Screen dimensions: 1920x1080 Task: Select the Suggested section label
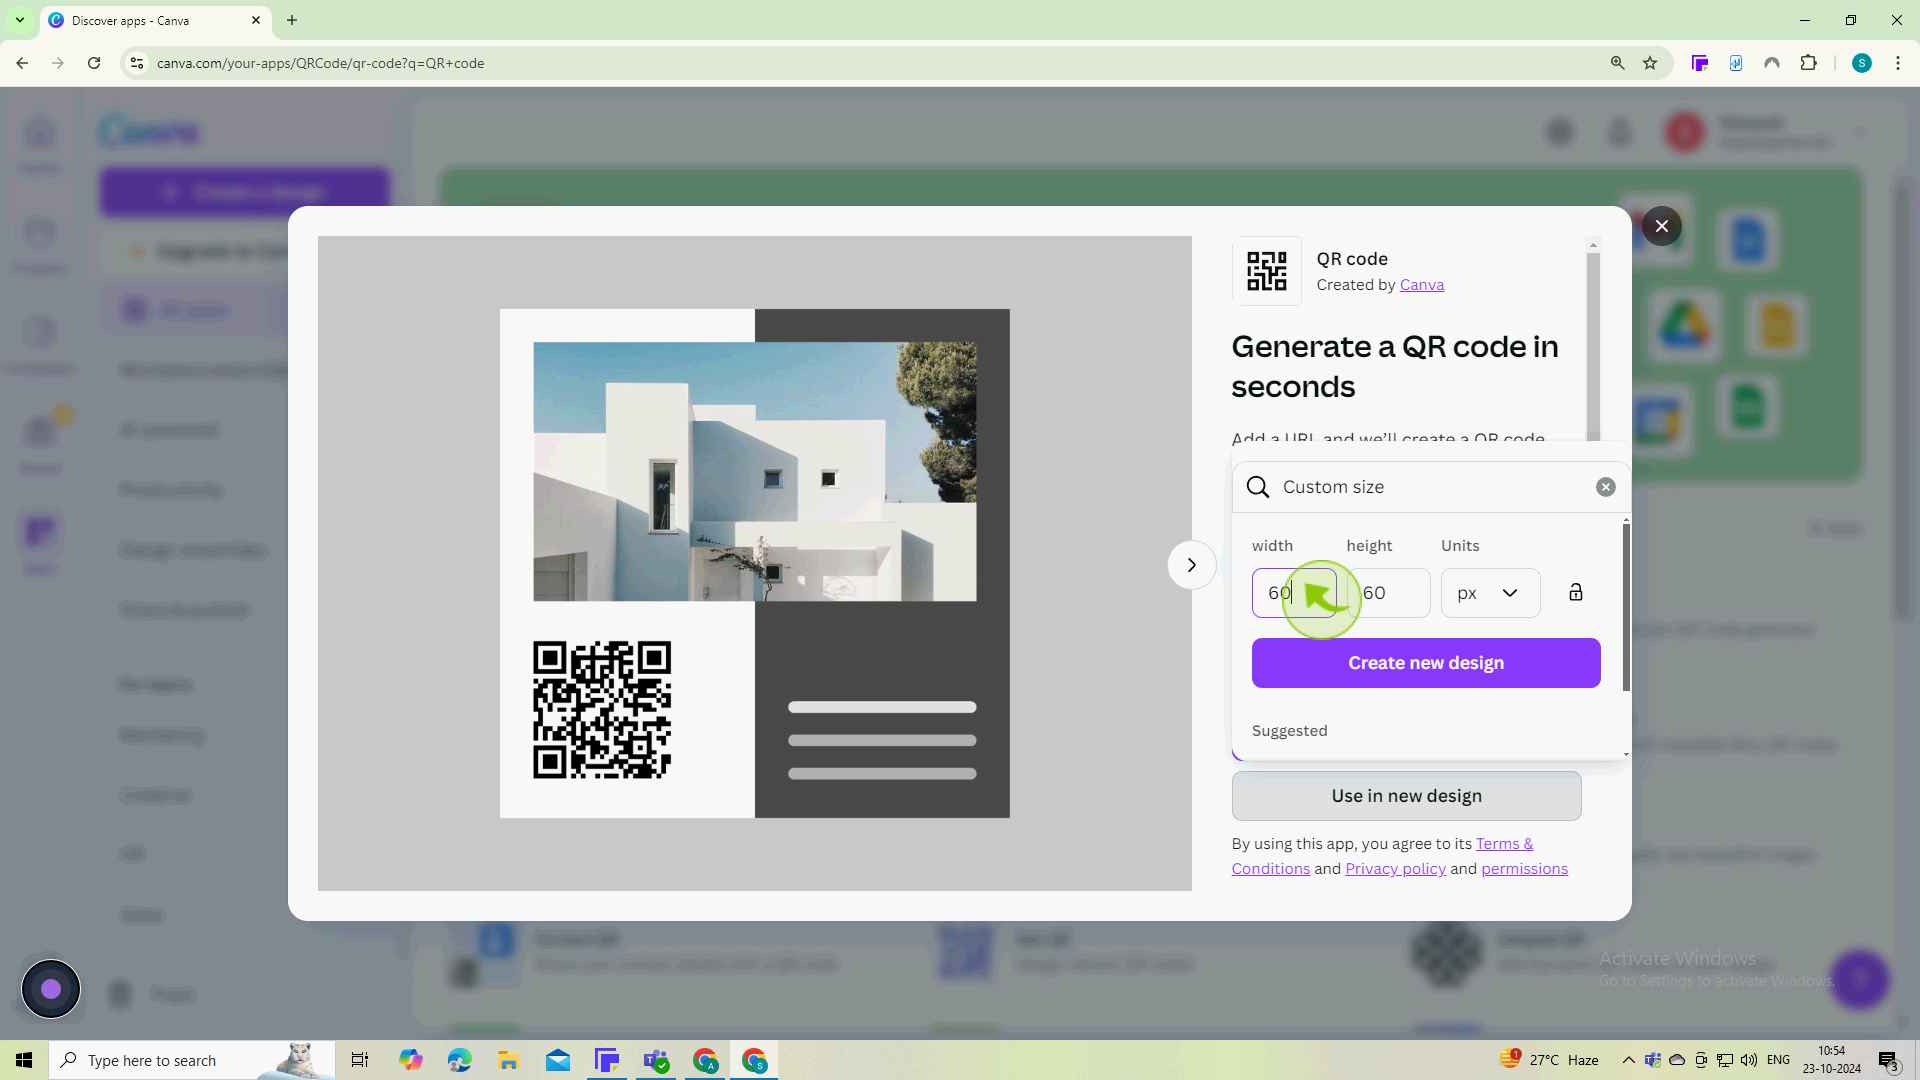click(1289, 731)
